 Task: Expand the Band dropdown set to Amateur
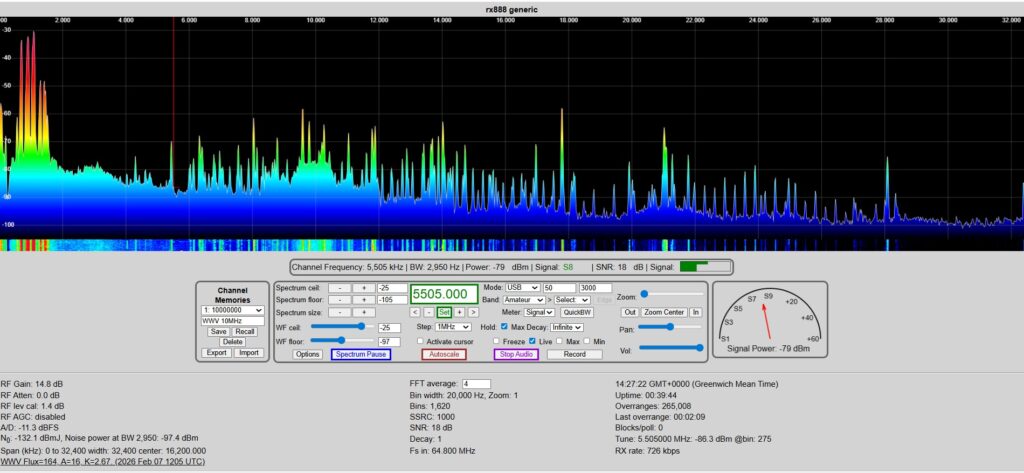[525, 299]
